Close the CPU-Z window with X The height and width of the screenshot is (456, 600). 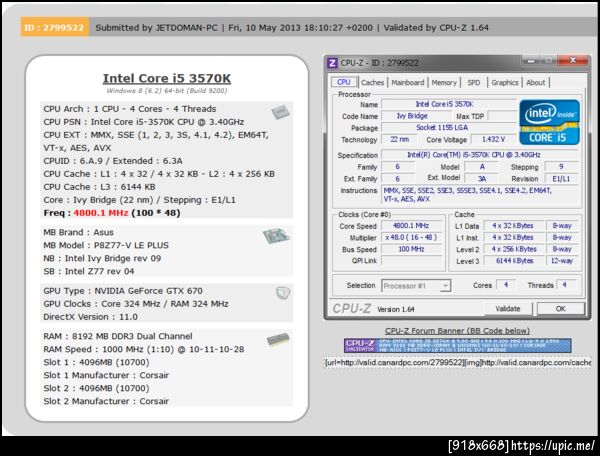point(572,60)
